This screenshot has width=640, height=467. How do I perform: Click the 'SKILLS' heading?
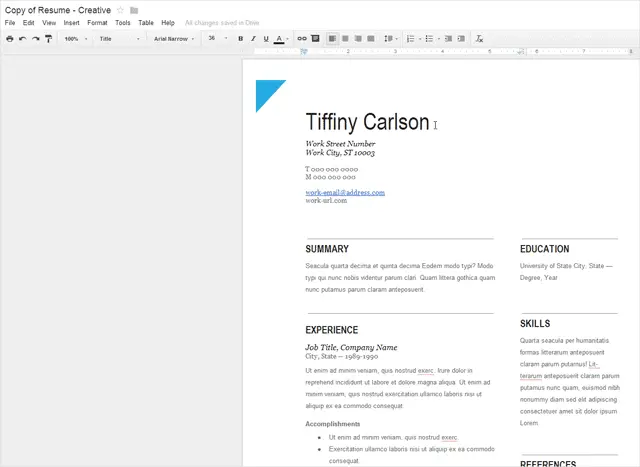click(x=535, y=323)
